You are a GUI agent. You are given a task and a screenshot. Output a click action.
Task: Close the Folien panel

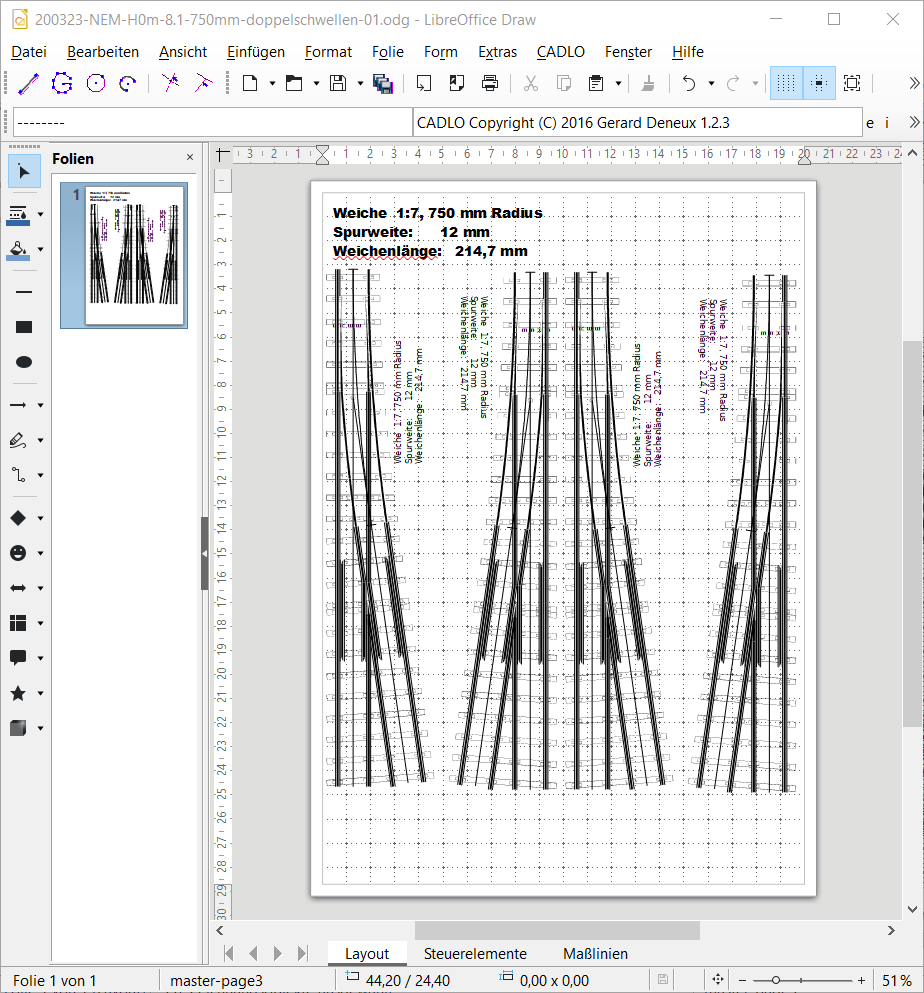tap(190, 158)
